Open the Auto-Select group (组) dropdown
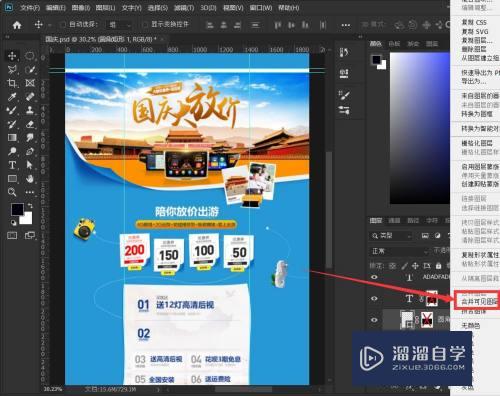Image resolution: width=500 pixels, height=396 pixels. pos(119,25)
